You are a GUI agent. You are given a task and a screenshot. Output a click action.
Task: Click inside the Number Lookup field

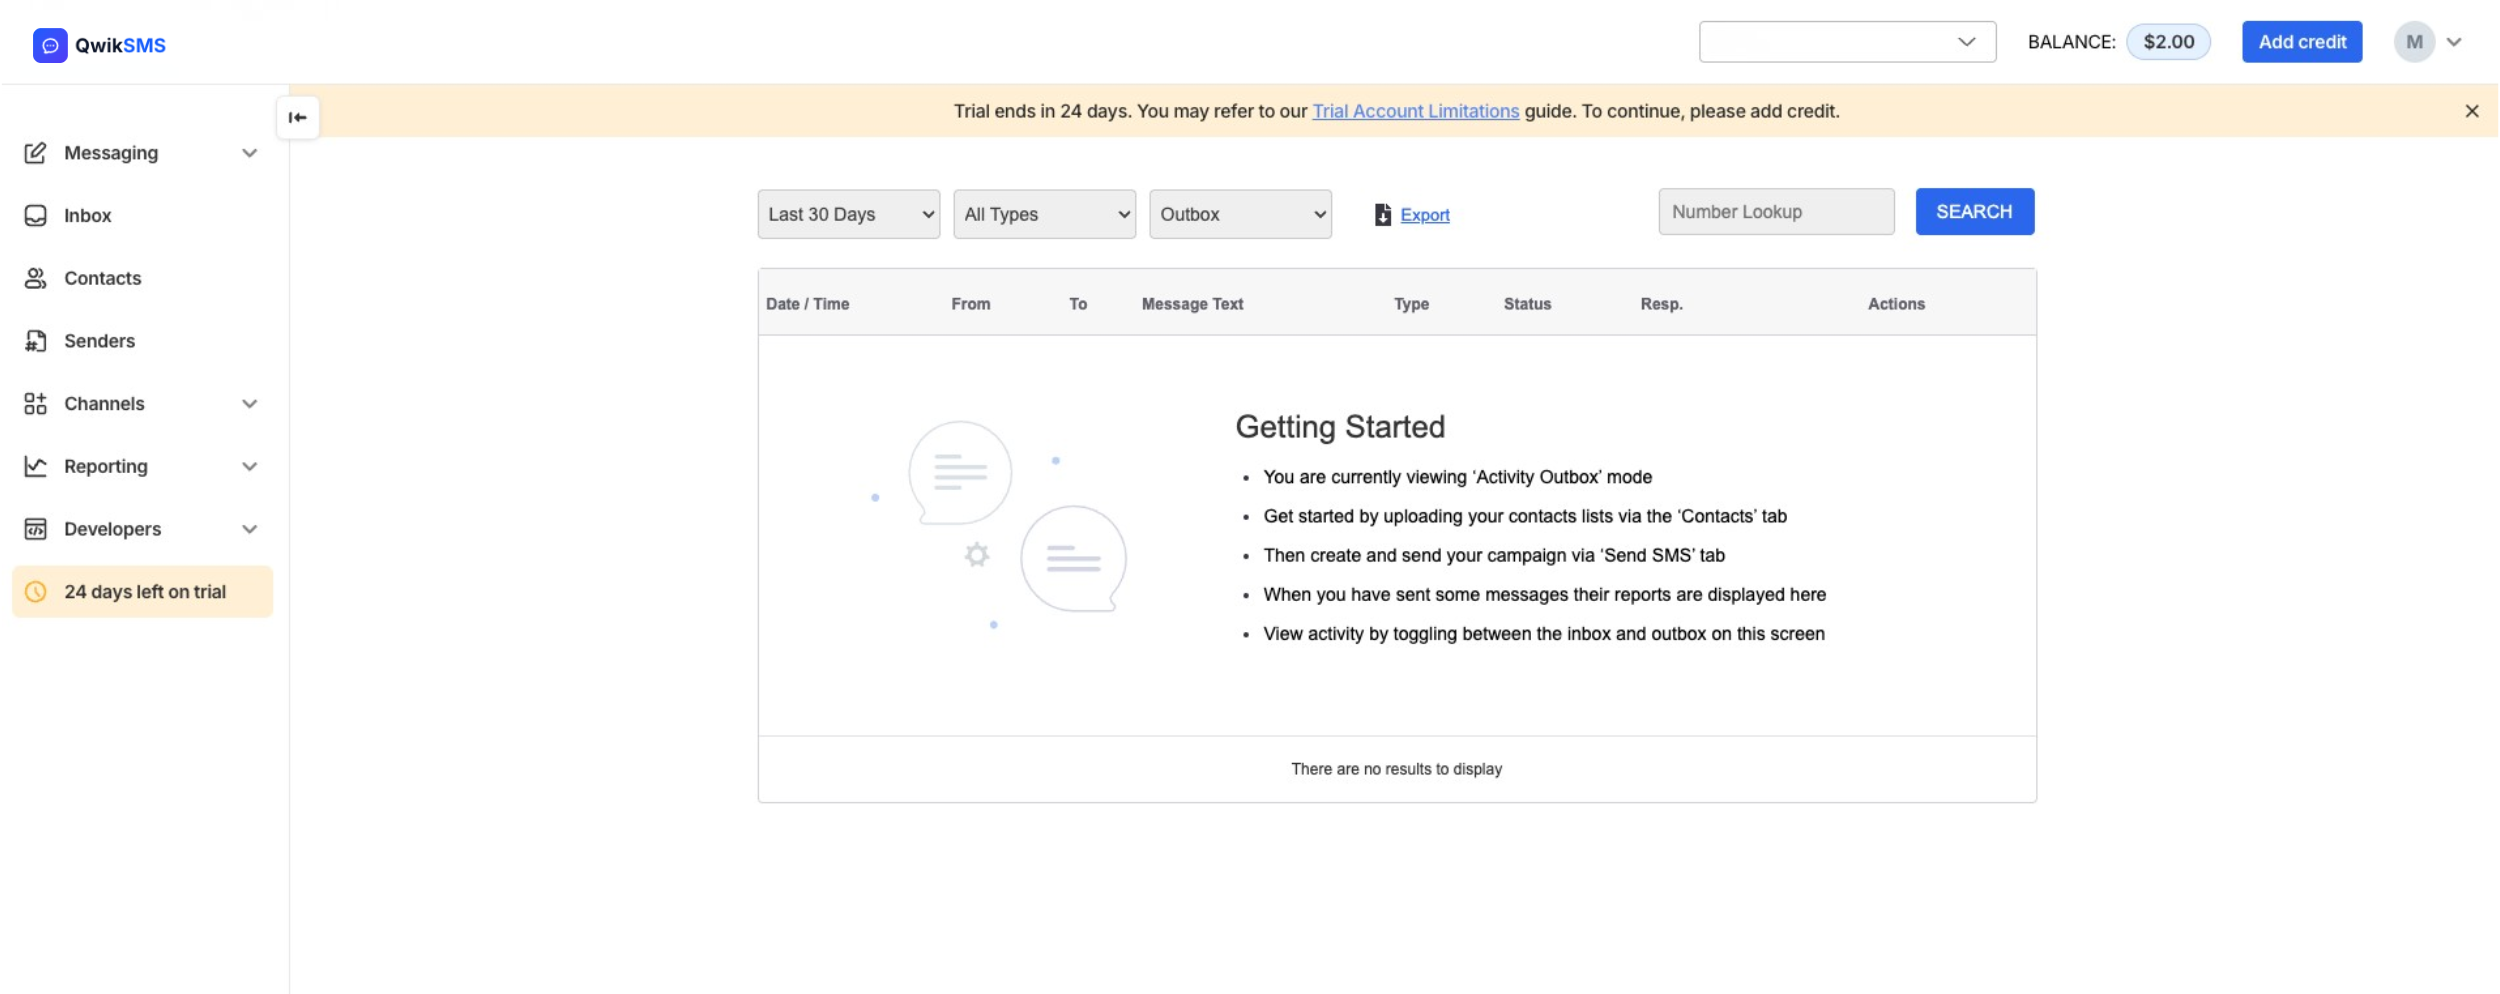[x=1777, y=211]
